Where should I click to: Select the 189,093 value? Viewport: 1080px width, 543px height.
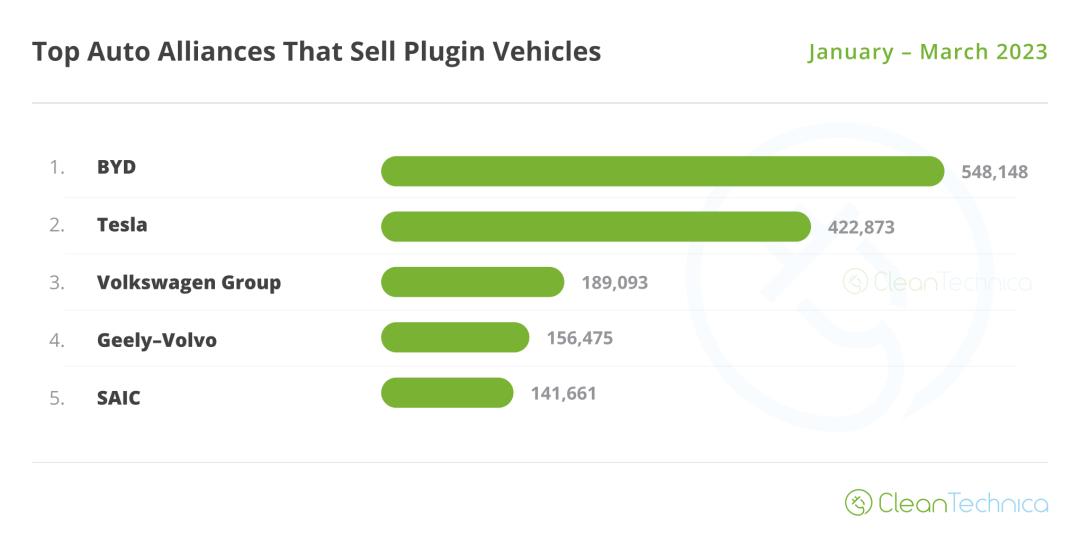[x=615, y=283]
